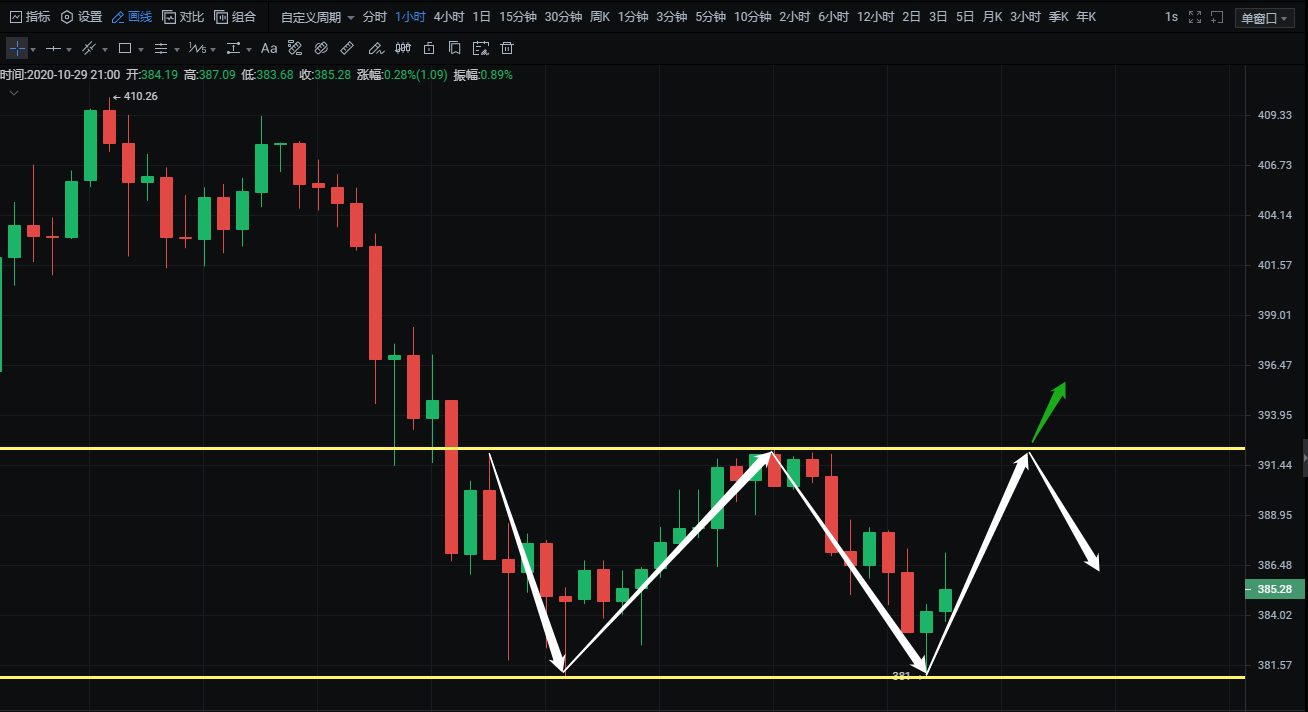Click the trash icon to delete drawings
This screenshot has height=712, width=1308.
pos(507,48)
